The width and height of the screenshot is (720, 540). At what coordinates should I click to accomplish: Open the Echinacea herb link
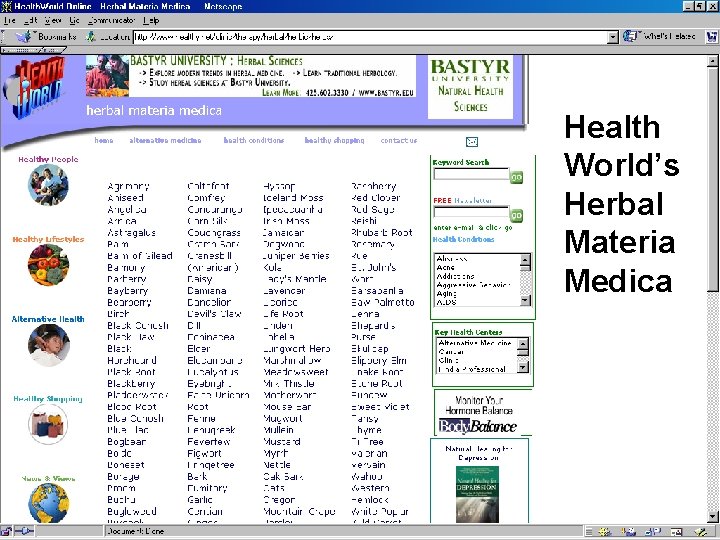pos(211,337)
